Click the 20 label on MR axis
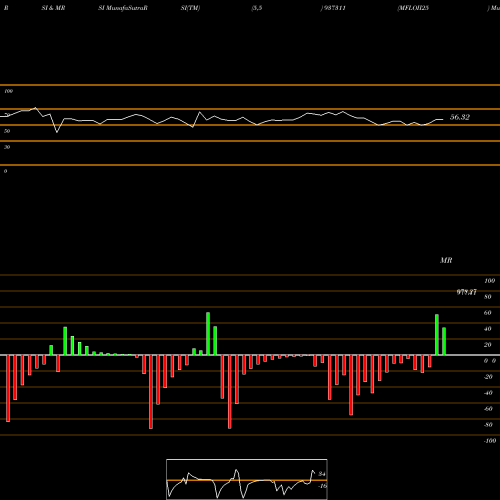This screenshot has width=500, height=500. pyautogui.click(x=488, y=345)
